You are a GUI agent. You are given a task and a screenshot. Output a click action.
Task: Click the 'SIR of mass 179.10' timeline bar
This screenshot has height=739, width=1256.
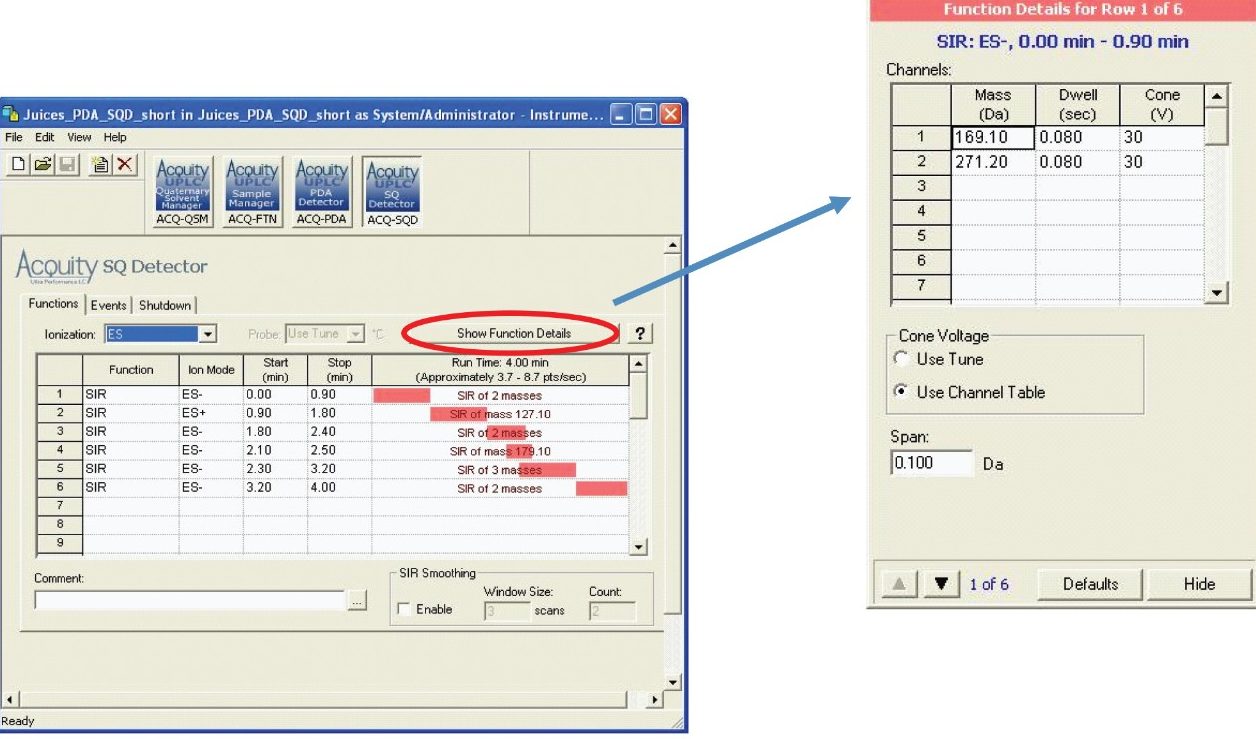(x=519, y=451)
